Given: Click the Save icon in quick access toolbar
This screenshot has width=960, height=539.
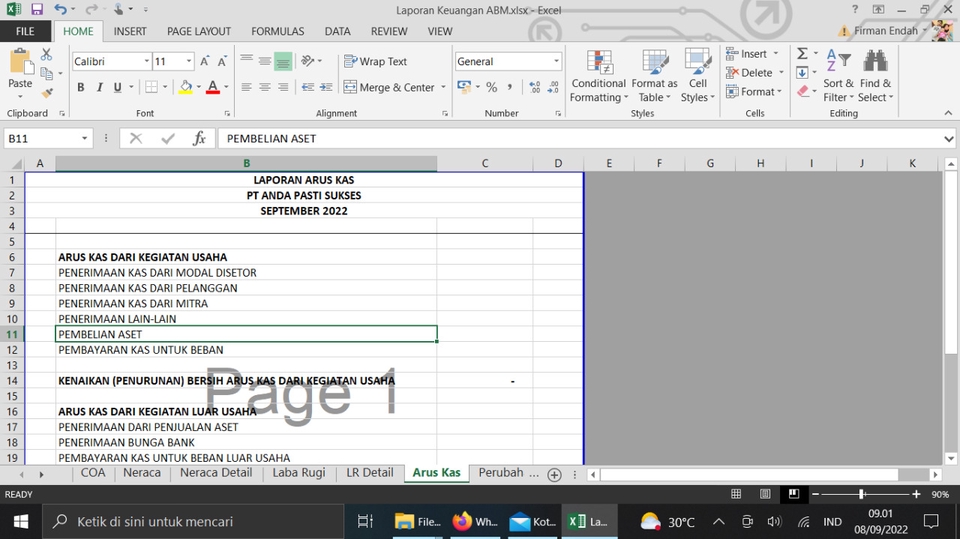Looking at the screenshot, I should pyautogui.click(x=37, y=10).
